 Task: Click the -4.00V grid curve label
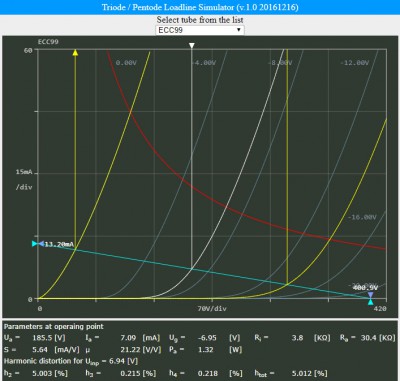point(204,63)
